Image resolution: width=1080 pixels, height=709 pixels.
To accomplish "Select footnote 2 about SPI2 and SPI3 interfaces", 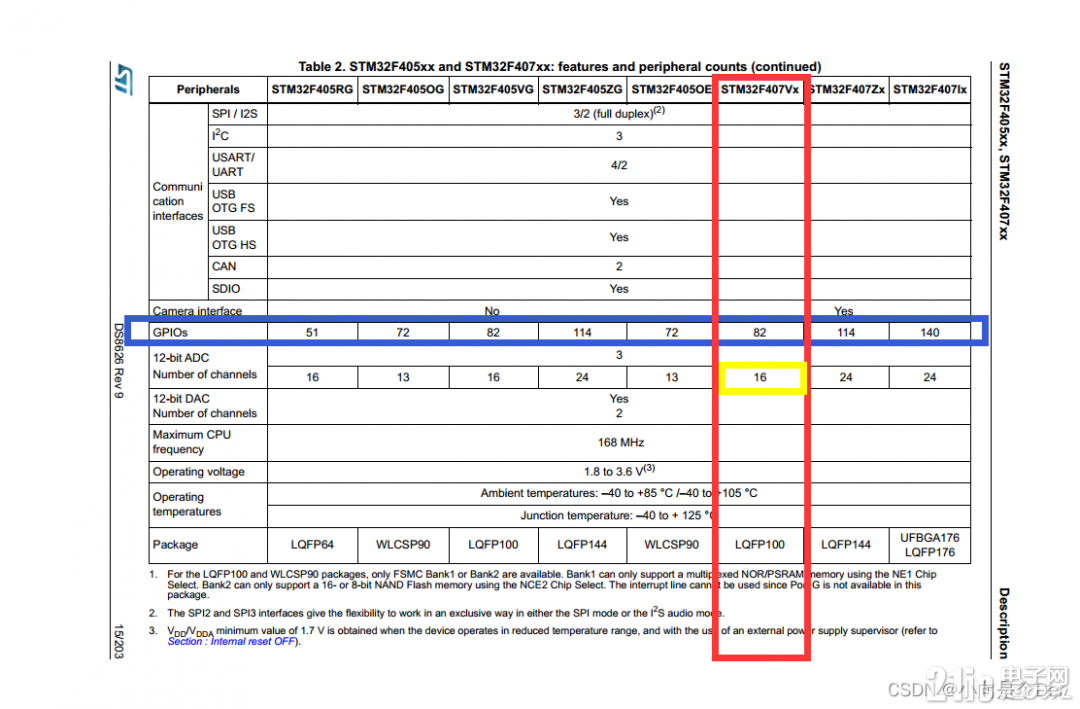I will coord(436,613).
